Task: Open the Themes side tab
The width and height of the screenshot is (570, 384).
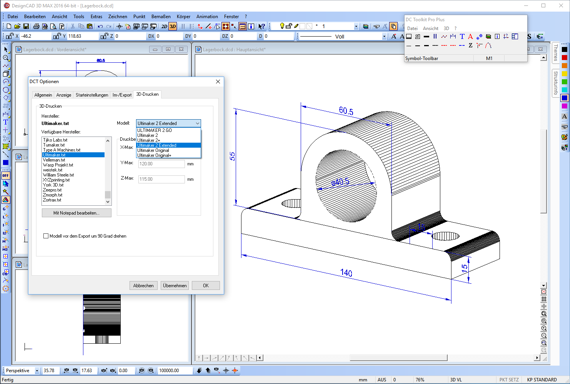Action: click(x=555, y=54)
